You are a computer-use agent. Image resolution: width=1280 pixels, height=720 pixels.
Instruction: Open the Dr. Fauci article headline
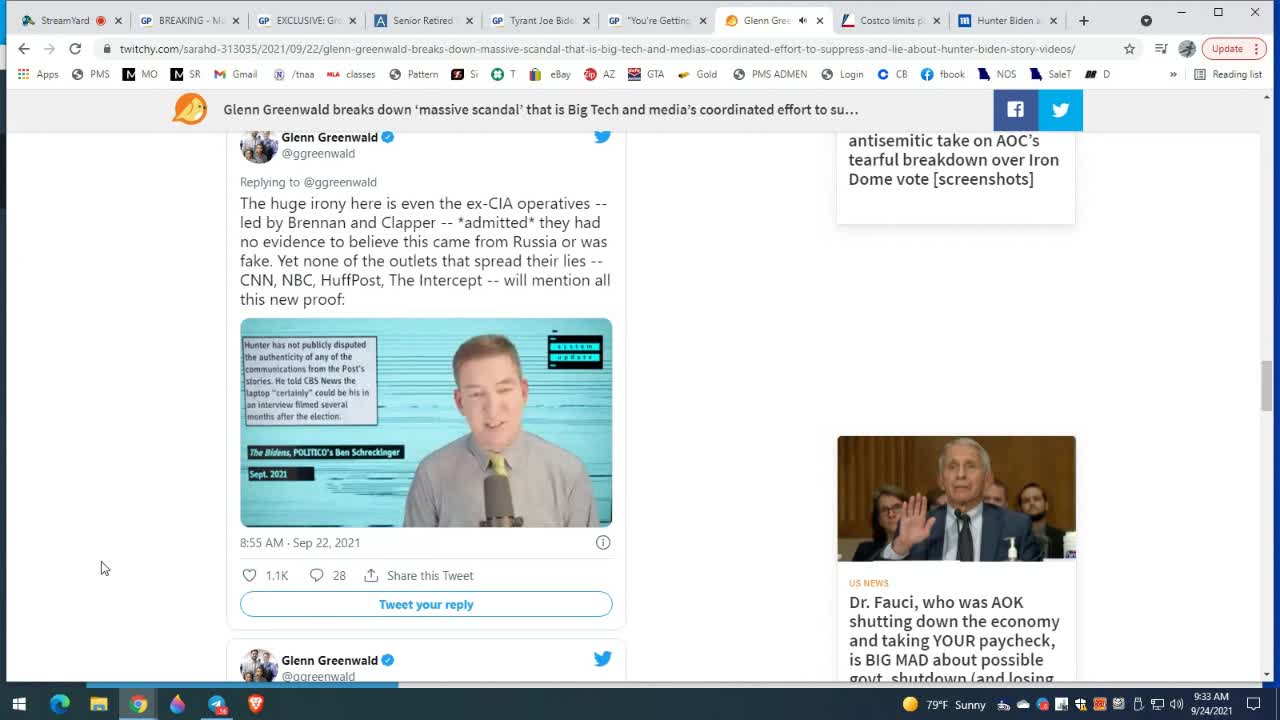pyautogui.click(x=954, y=640)
